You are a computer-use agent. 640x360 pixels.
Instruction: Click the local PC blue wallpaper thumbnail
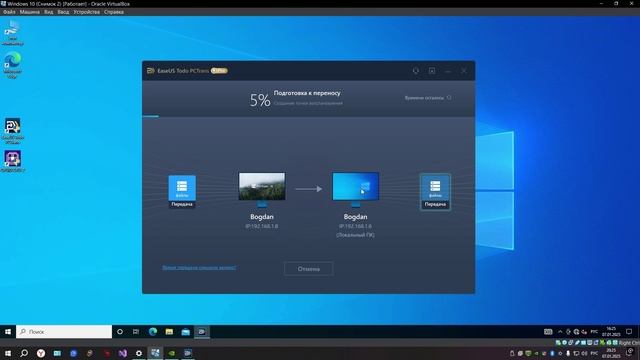[356, 186]
